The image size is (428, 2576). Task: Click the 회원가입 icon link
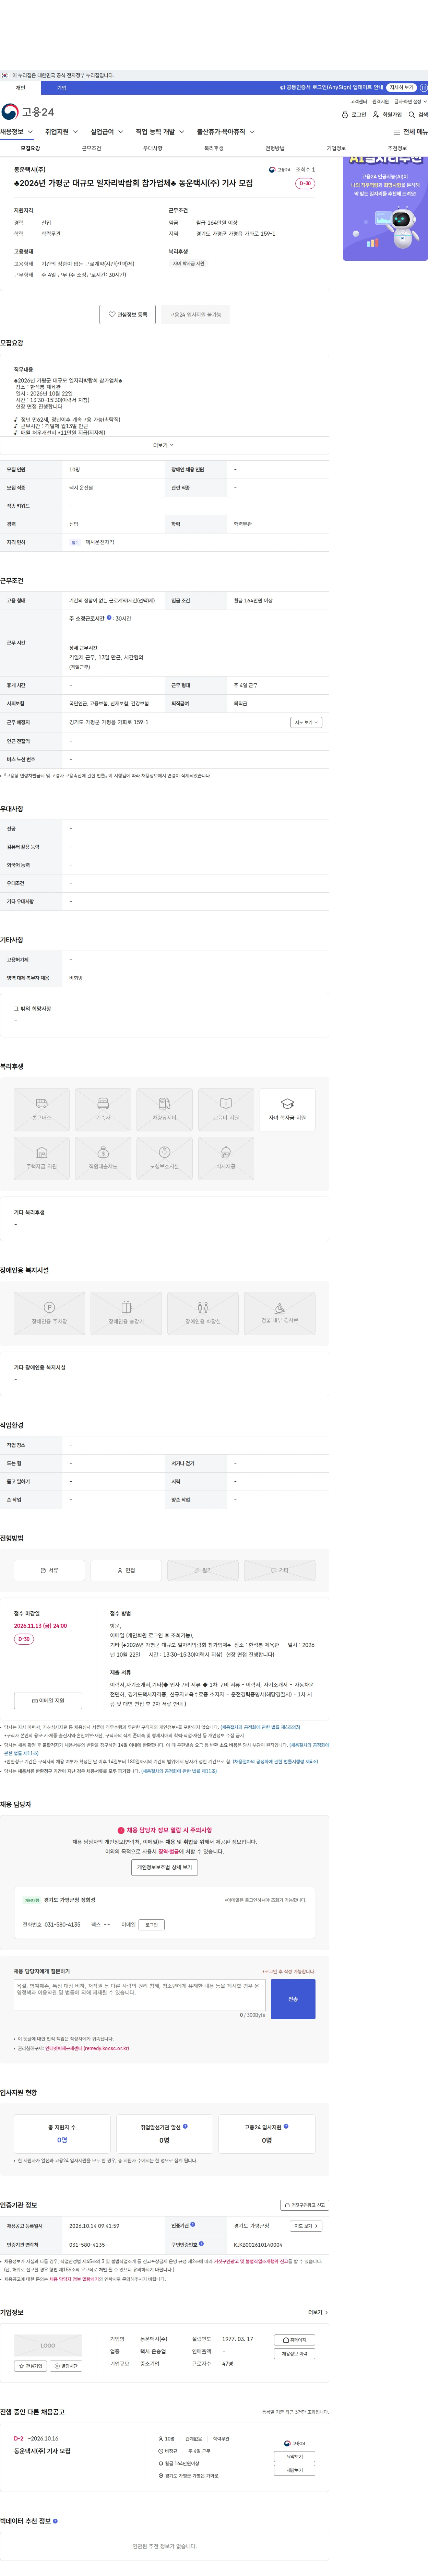point(387,115)
